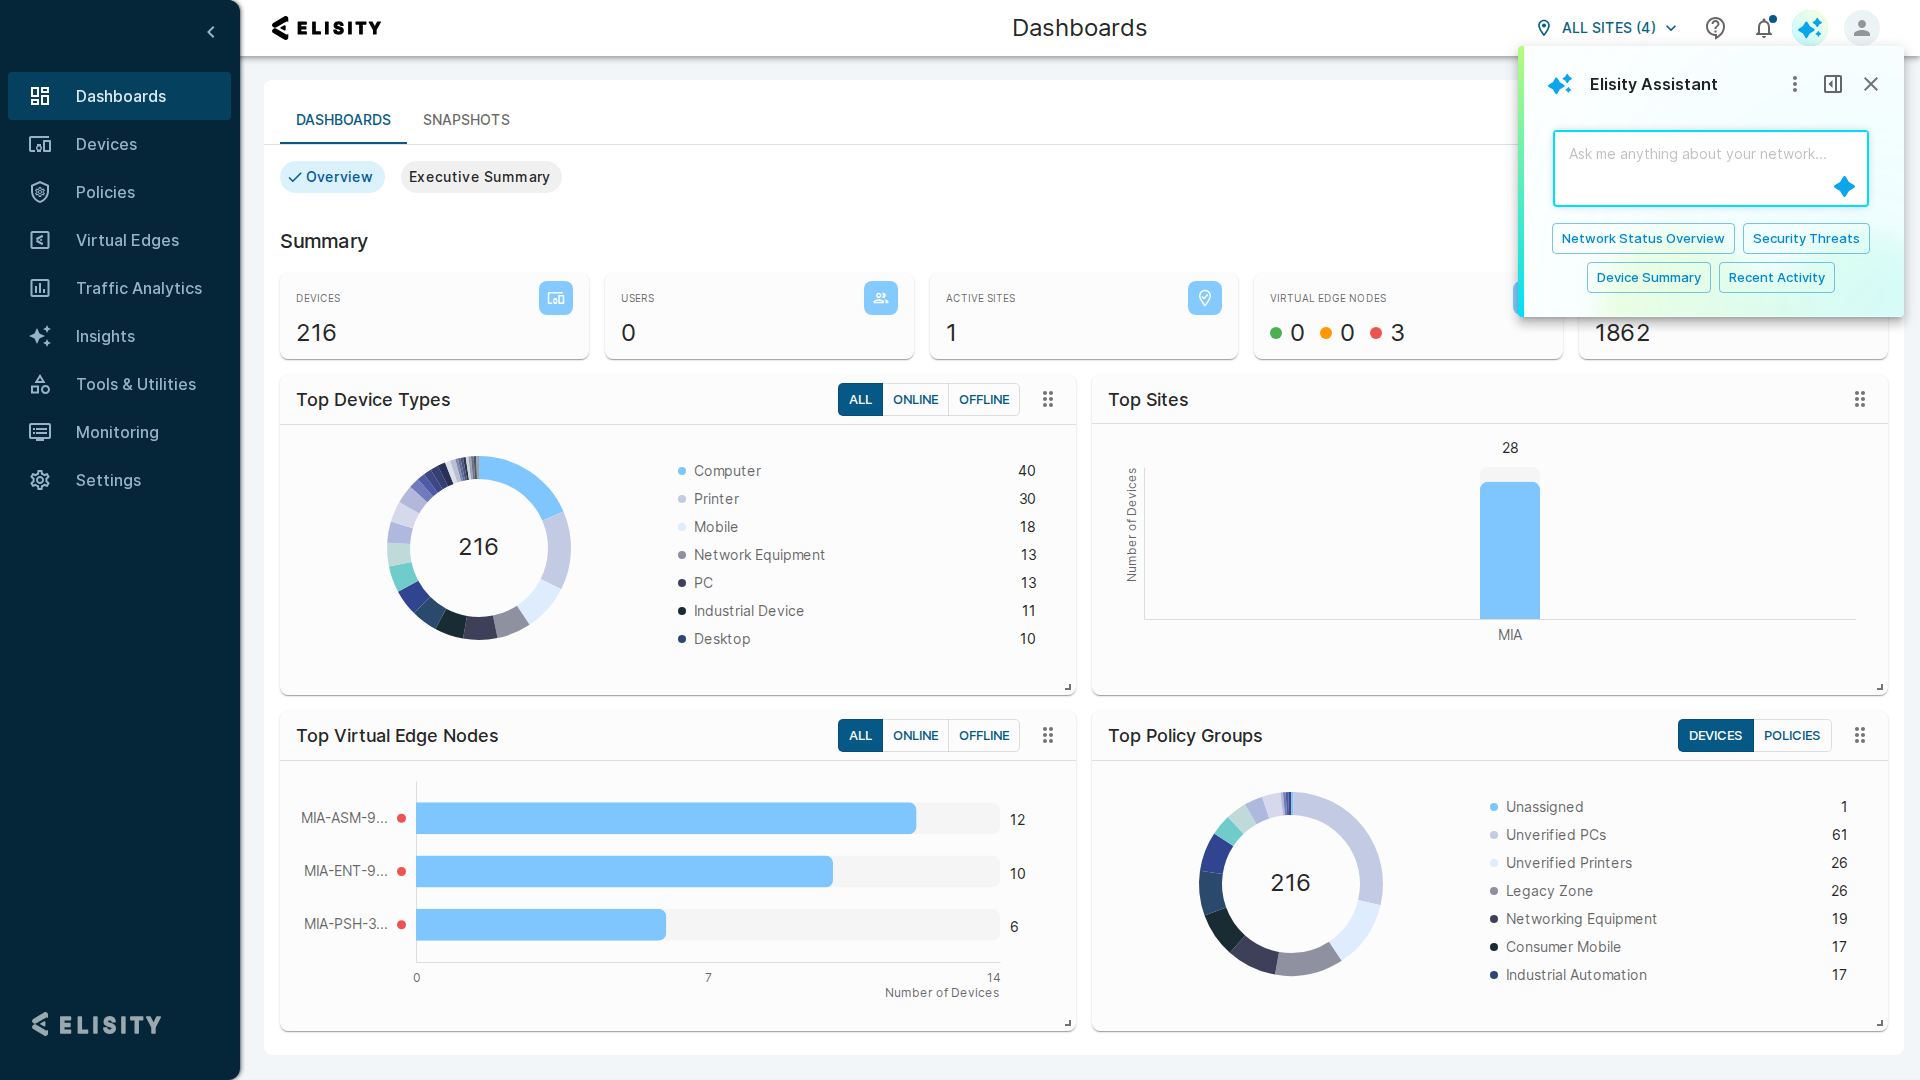
Task: Switch to the SNAPSHOTS tab
Action: 466,120
